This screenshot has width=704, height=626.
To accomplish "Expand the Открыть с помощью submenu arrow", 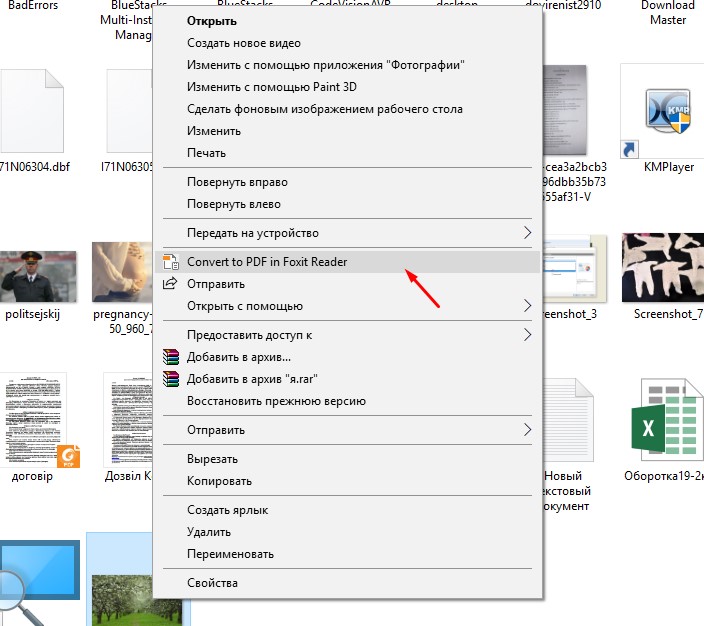I will [527, 306].
